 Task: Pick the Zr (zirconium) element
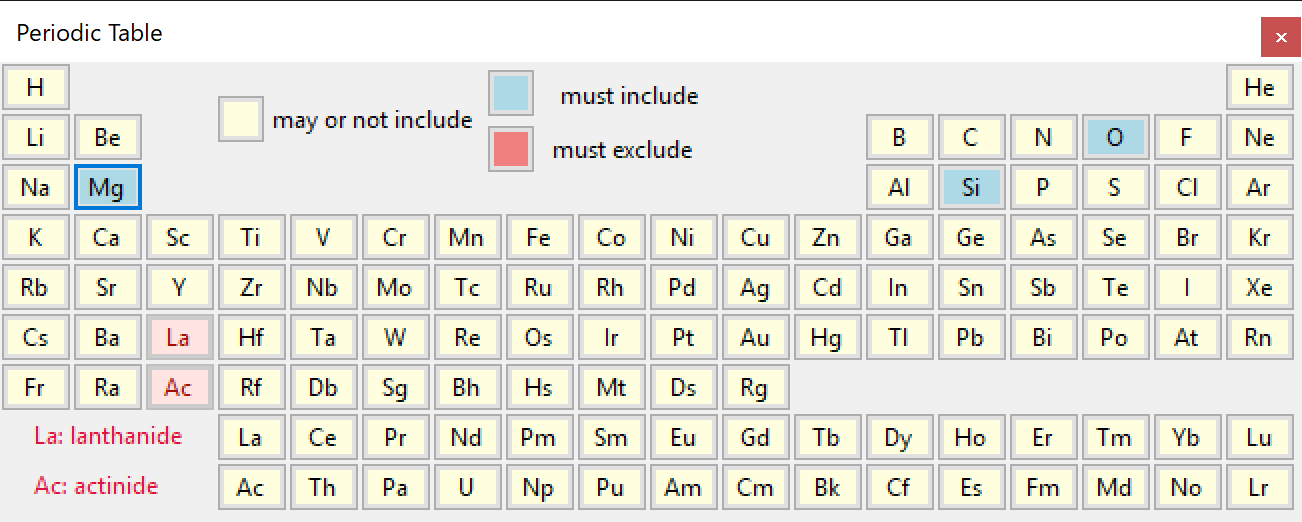(x=251, y=287)
